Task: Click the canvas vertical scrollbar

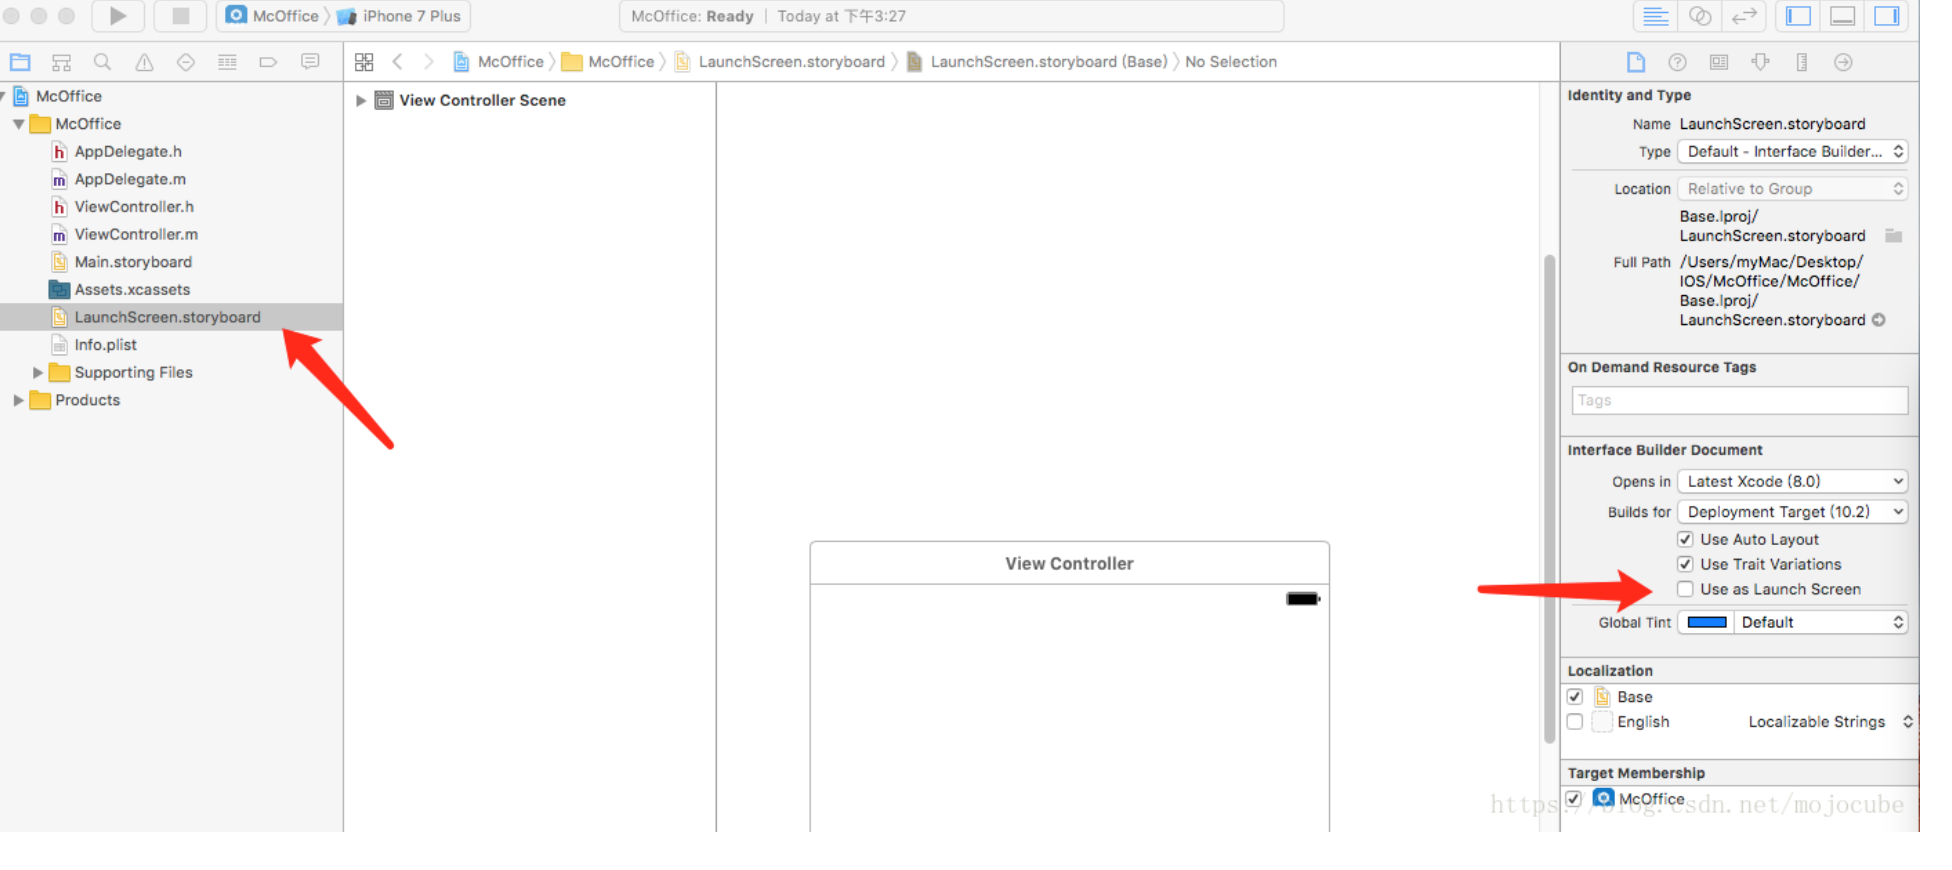Action: 1549,500
